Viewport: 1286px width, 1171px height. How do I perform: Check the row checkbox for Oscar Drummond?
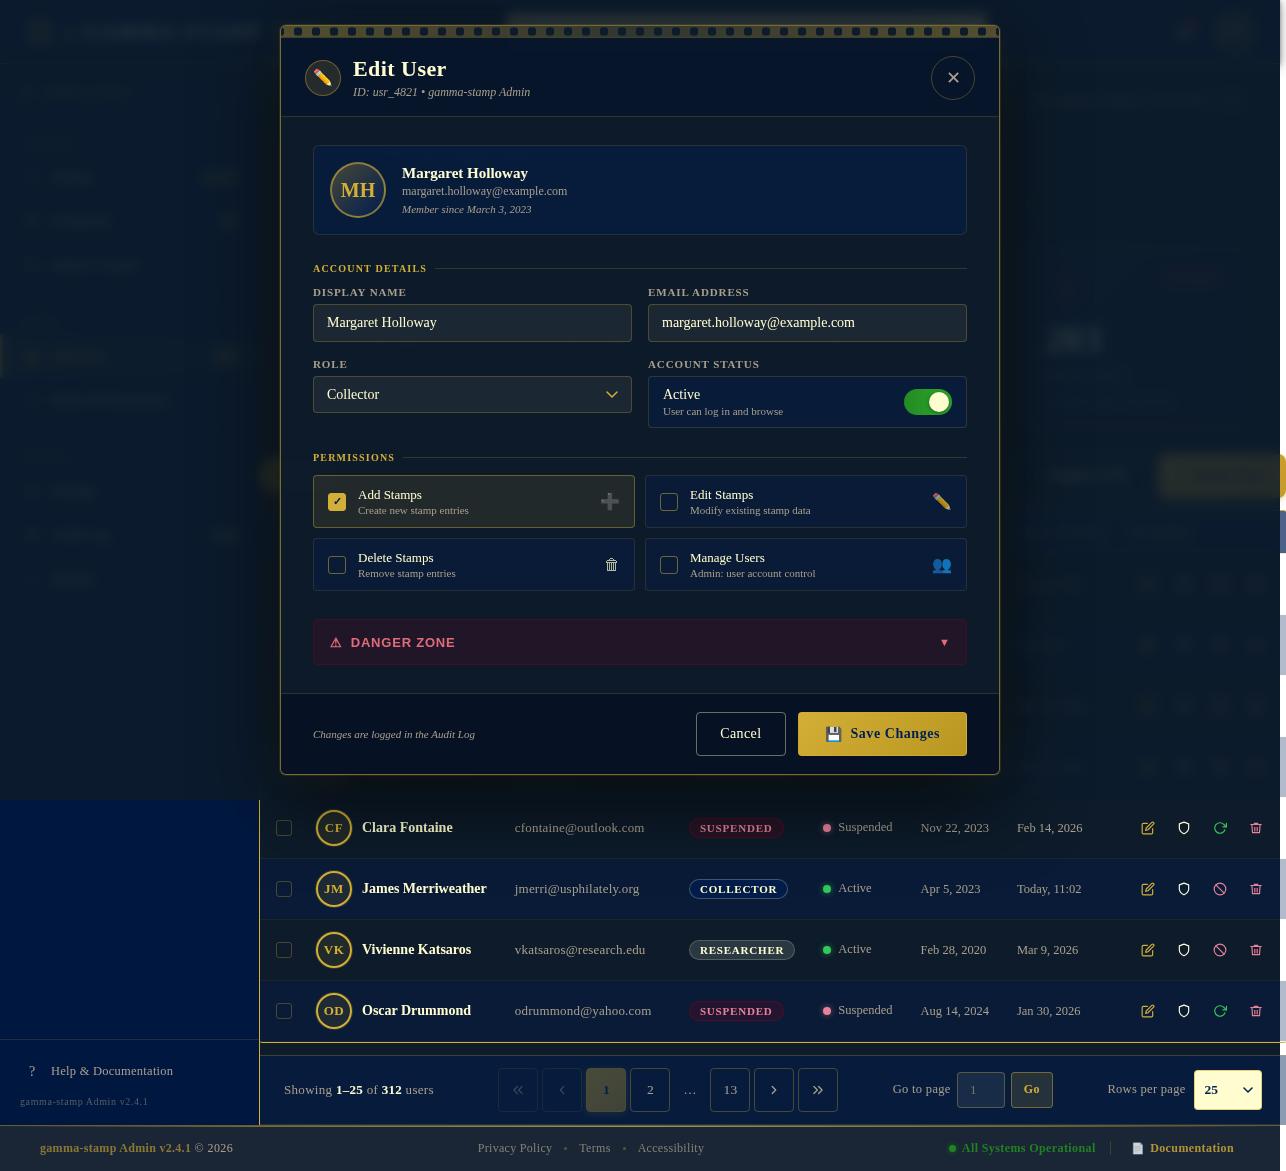[284, 1011]
